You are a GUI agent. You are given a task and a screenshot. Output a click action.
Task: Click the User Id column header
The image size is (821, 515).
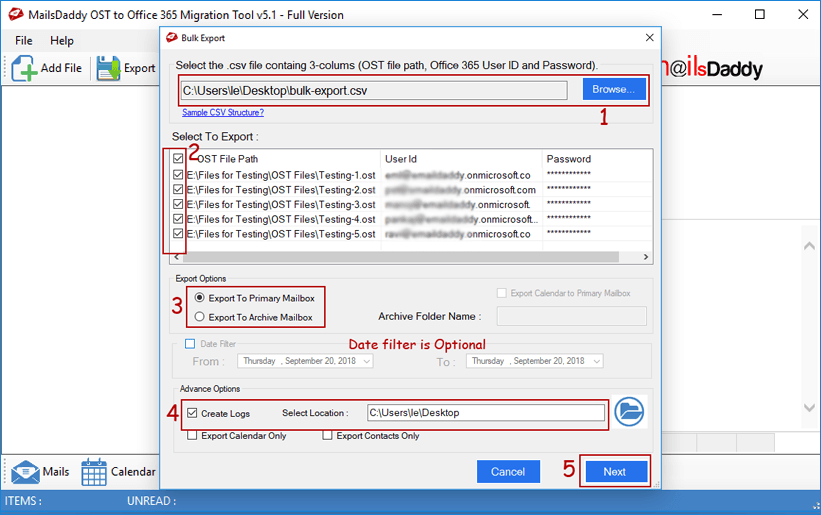[401, 159]
